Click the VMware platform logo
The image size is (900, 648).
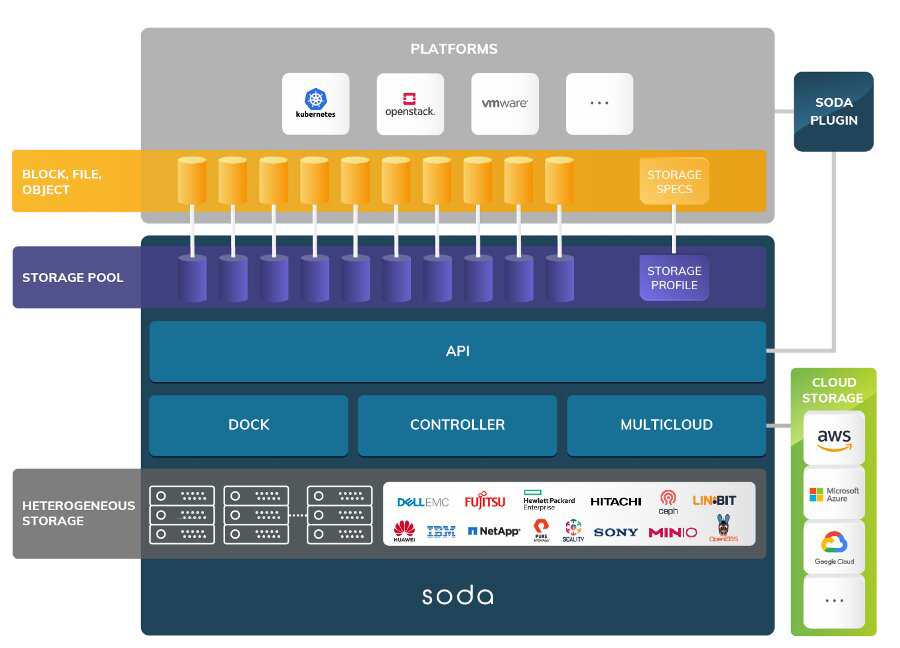coord(504,104)
